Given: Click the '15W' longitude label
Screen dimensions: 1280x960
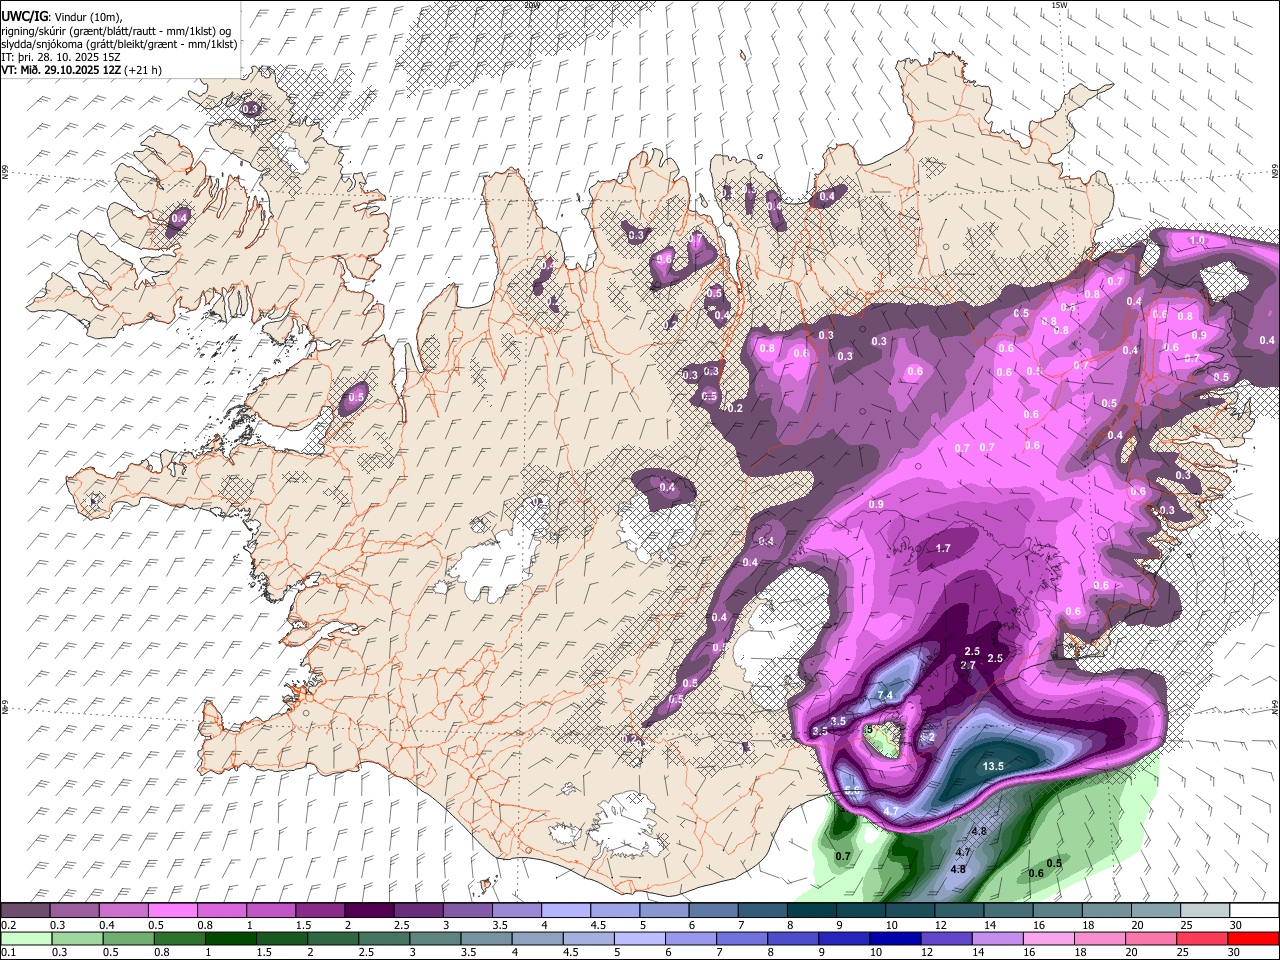Looking at the screenshot, I should point(1059,5).
